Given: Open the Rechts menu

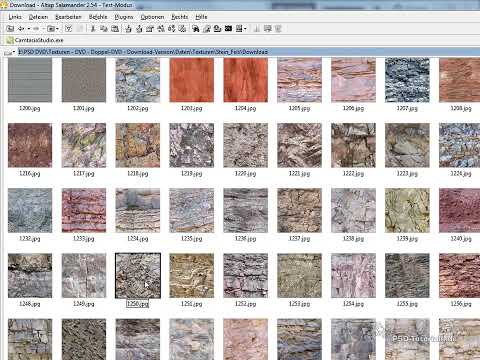Looking at the screenshot, I should (179, 17).
